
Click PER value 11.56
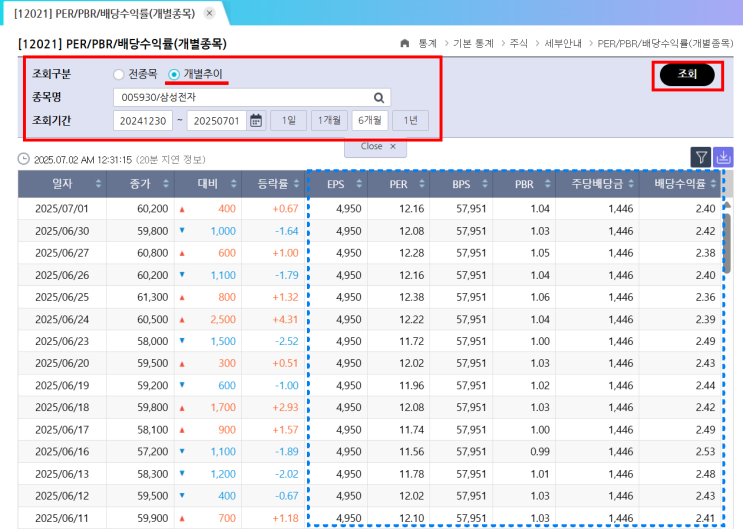click(x=411, y=452)
